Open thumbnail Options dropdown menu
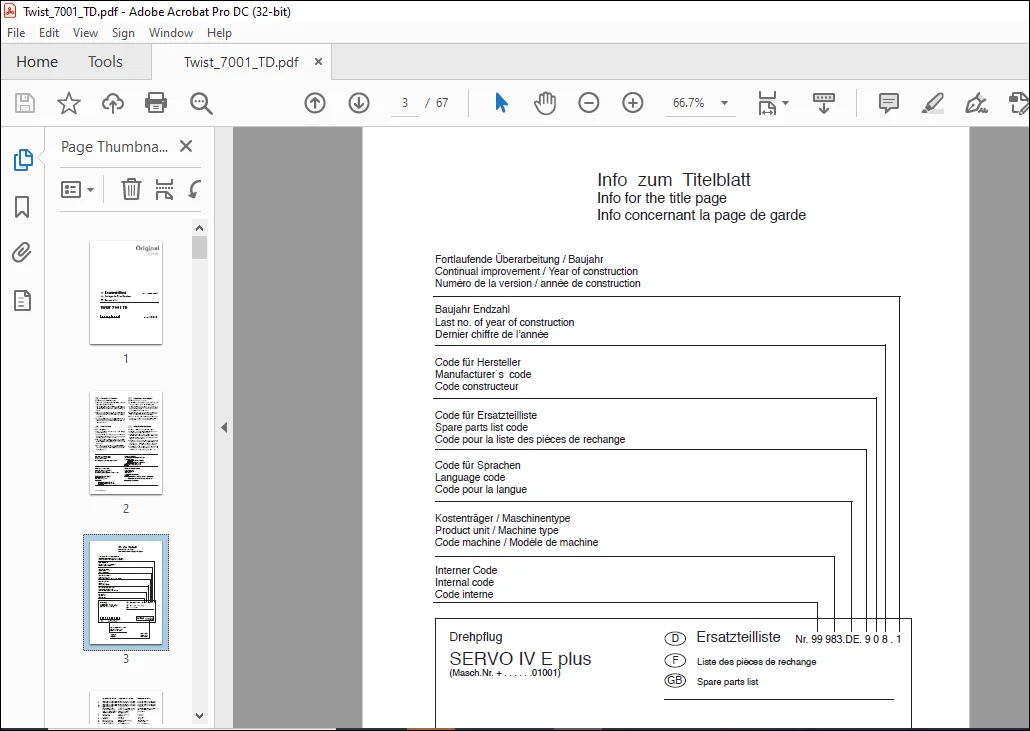1030x731 pixels. [x=78, y=190]
